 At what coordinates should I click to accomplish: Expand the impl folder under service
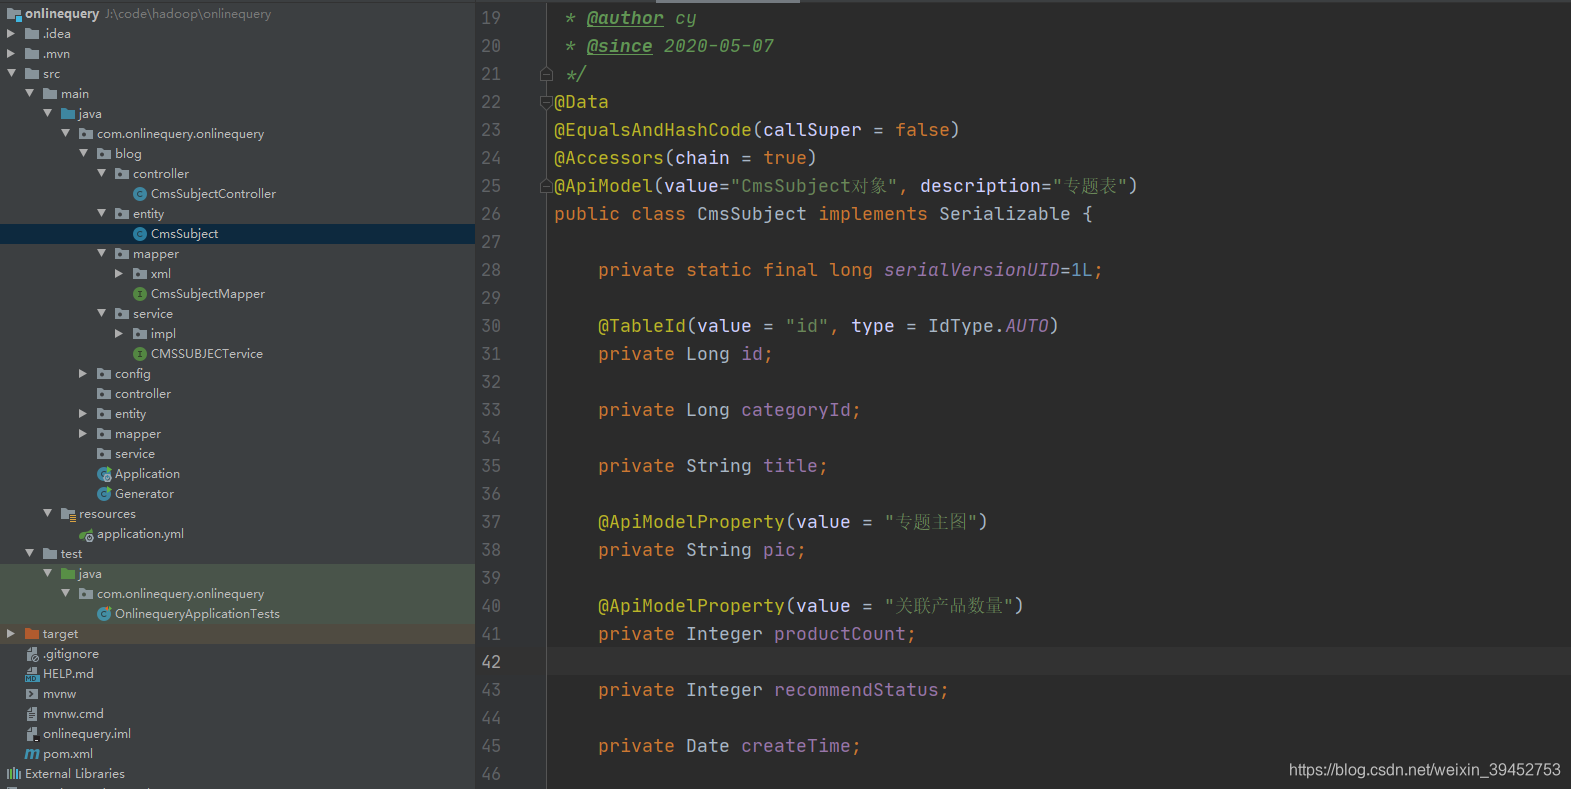(x=119, y=334)
